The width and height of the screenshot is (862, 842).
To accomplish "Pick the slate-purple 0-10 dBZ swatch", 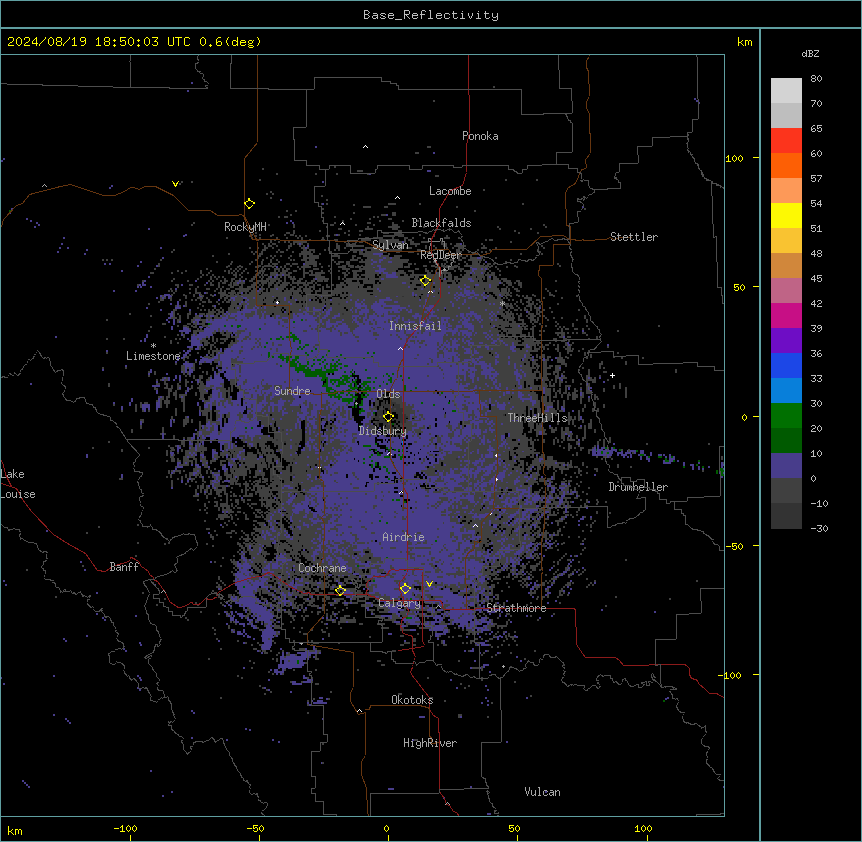I will 786,466.
